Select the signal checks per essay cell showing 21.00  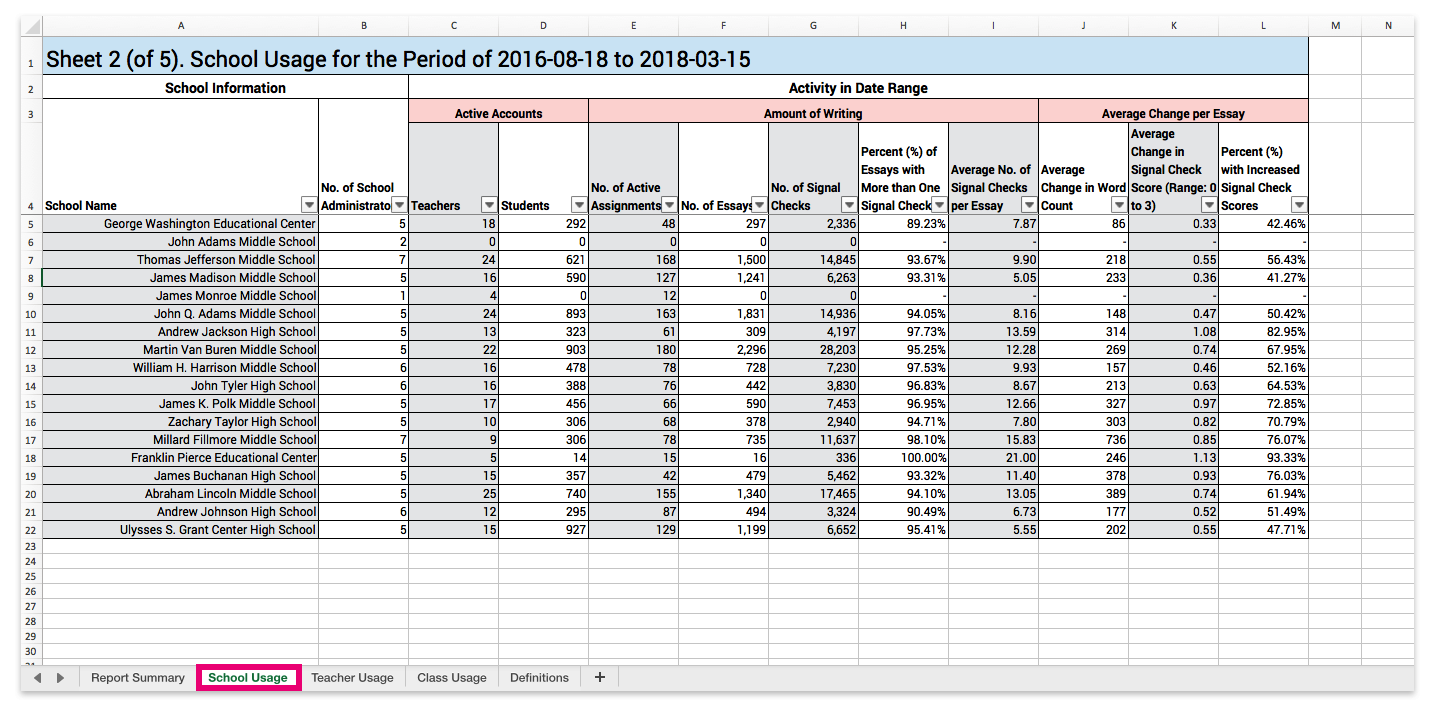[994, 458]
